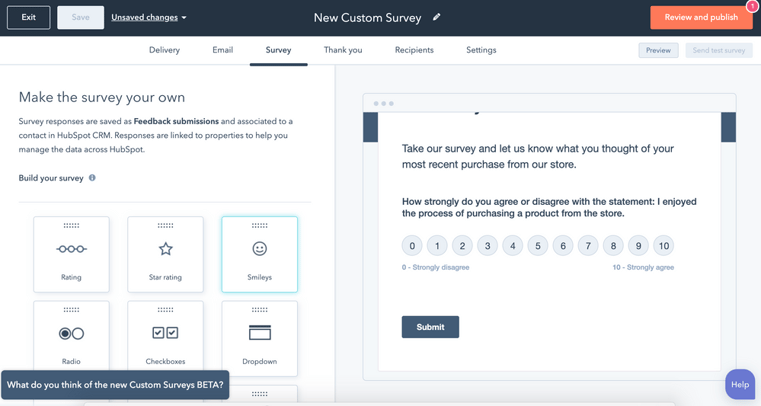Open the Help widget

click(x=740, y=384)
